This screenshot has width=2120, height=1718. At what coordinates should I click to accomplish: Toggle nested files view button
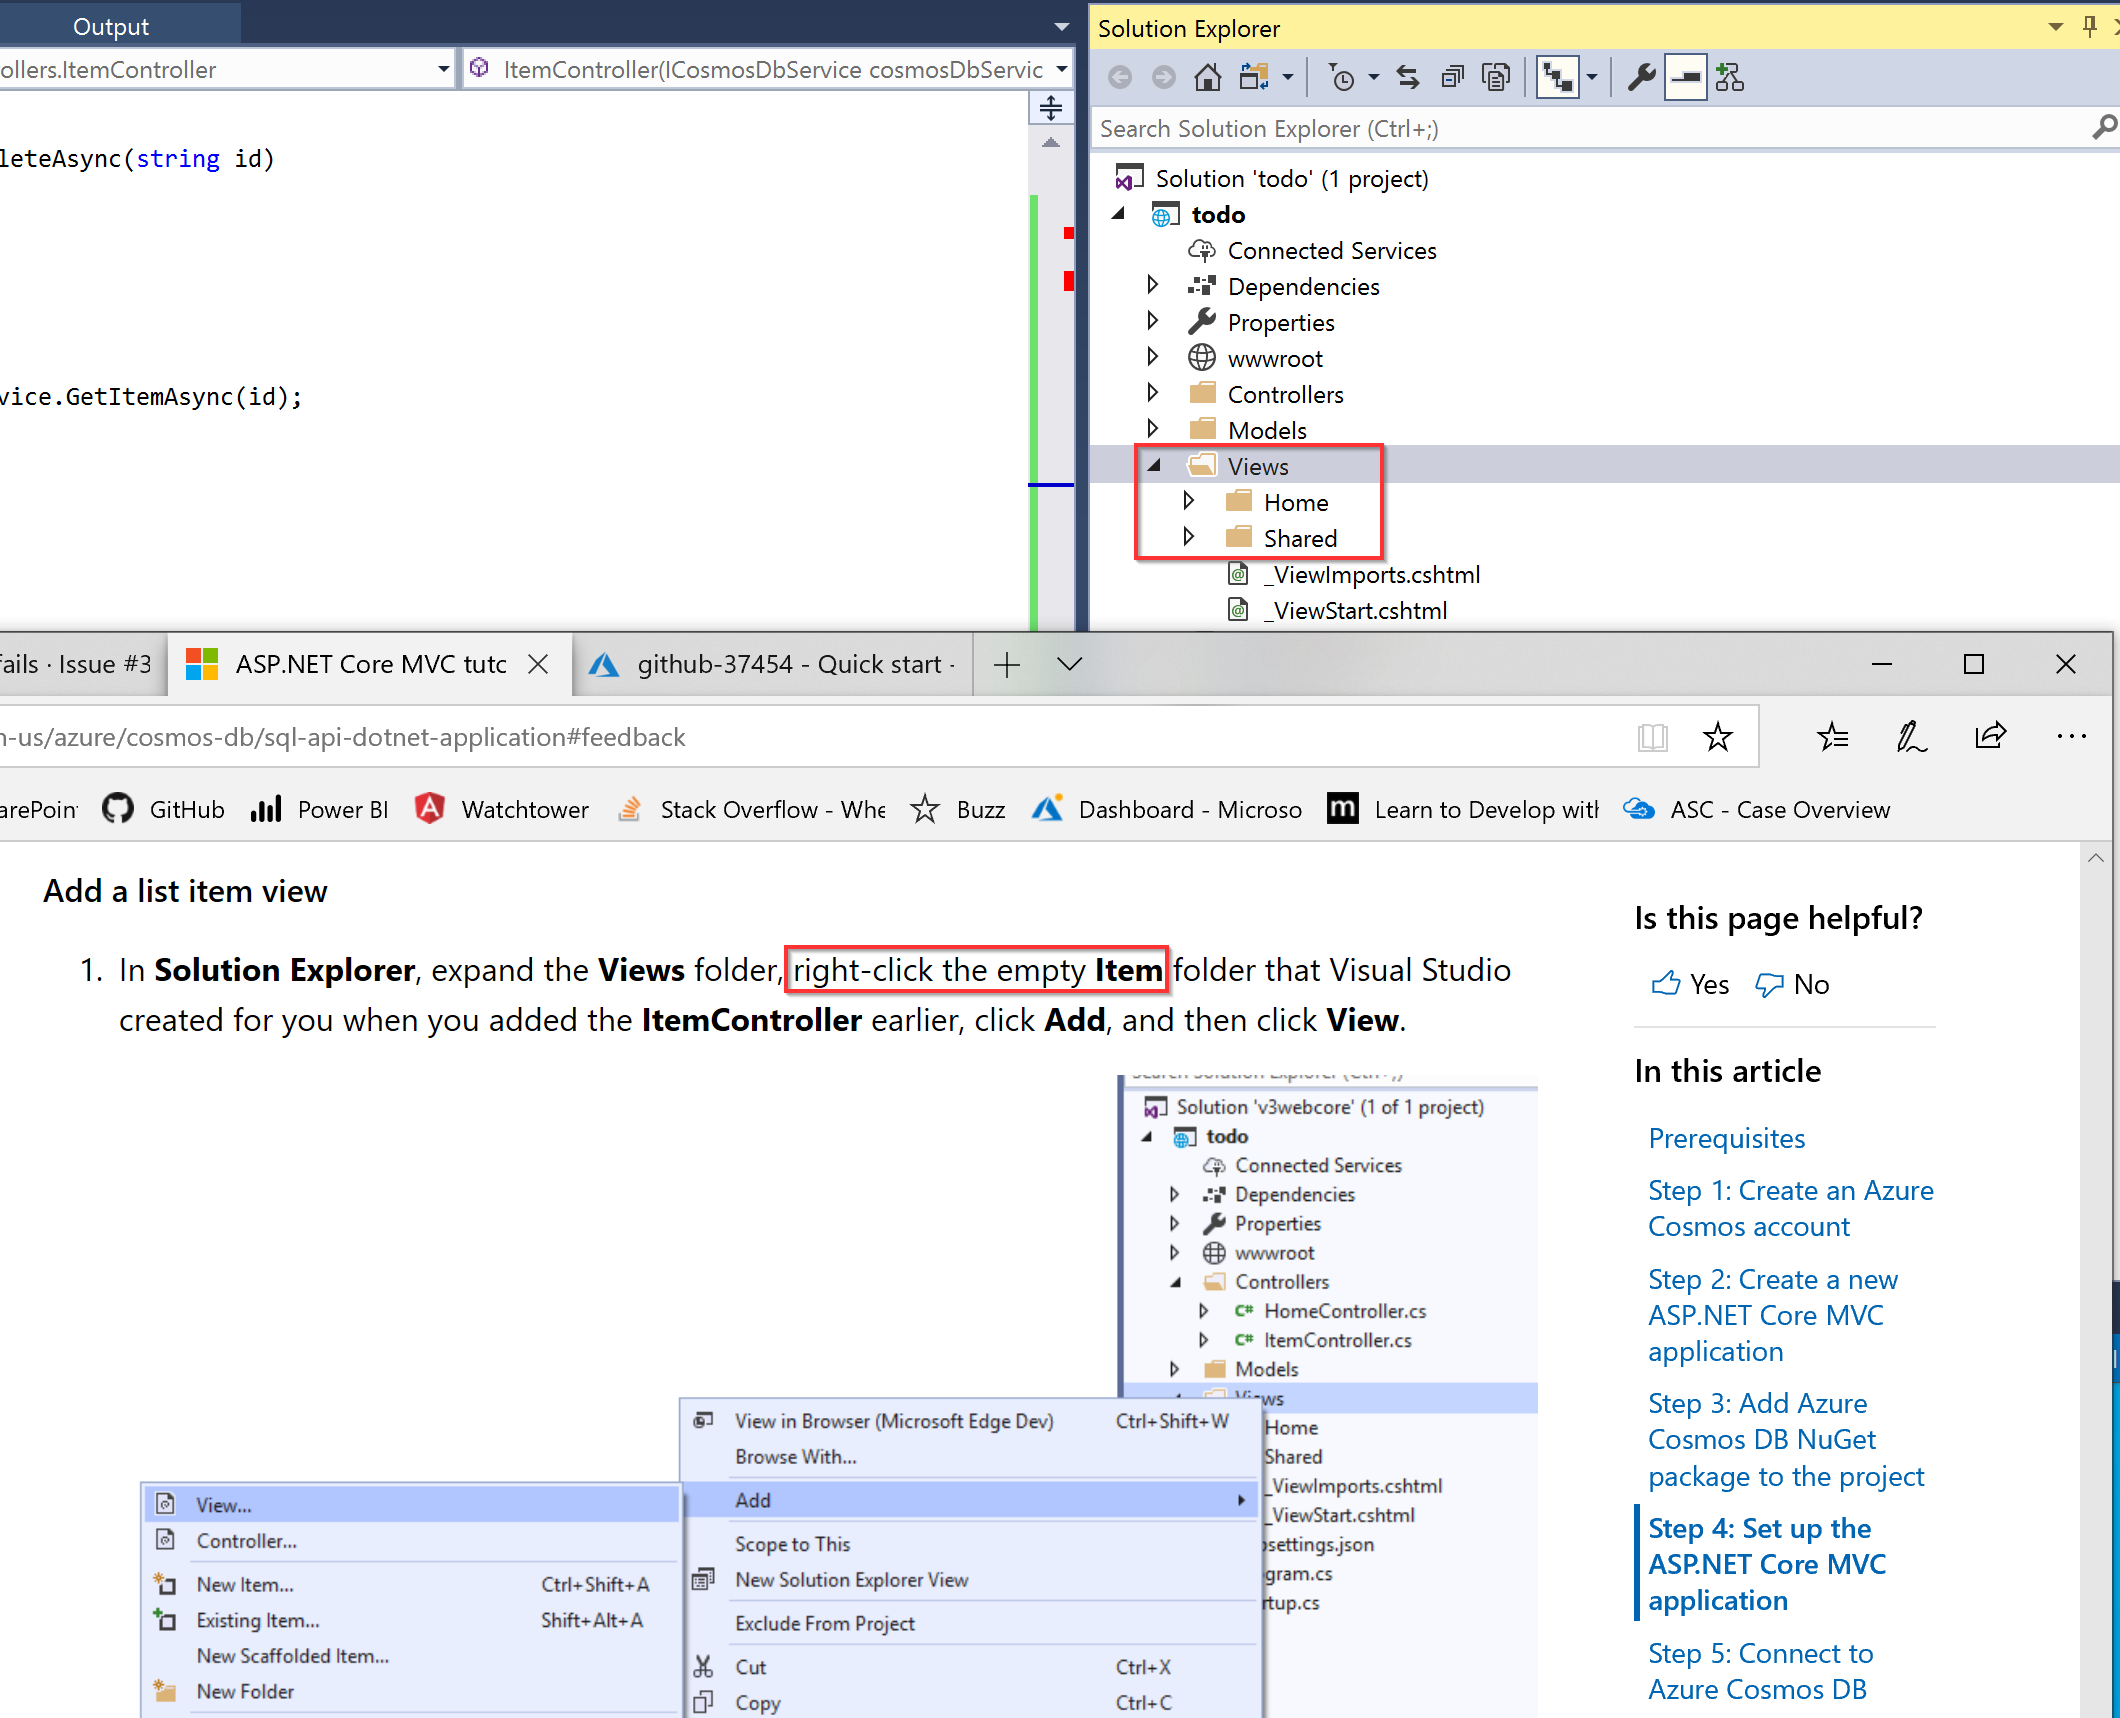[1558, 77]
